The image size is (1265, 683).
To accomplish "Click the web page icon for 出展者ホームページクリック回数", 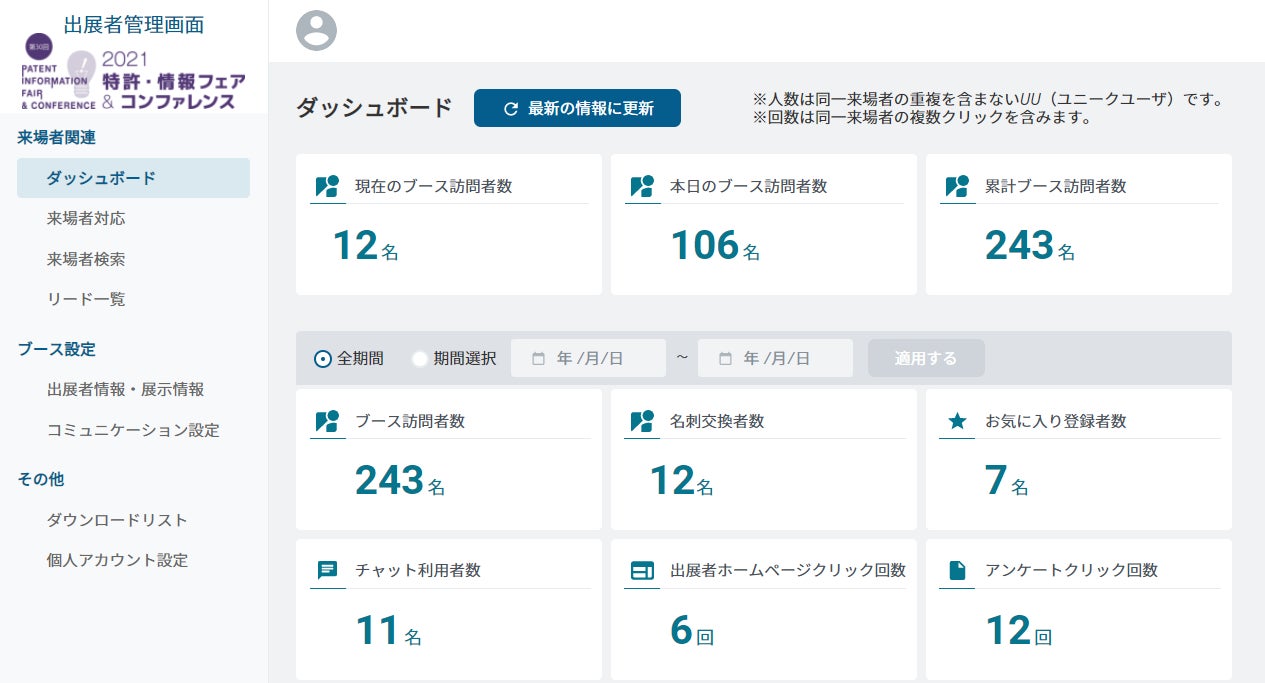I will click(642, 570).
